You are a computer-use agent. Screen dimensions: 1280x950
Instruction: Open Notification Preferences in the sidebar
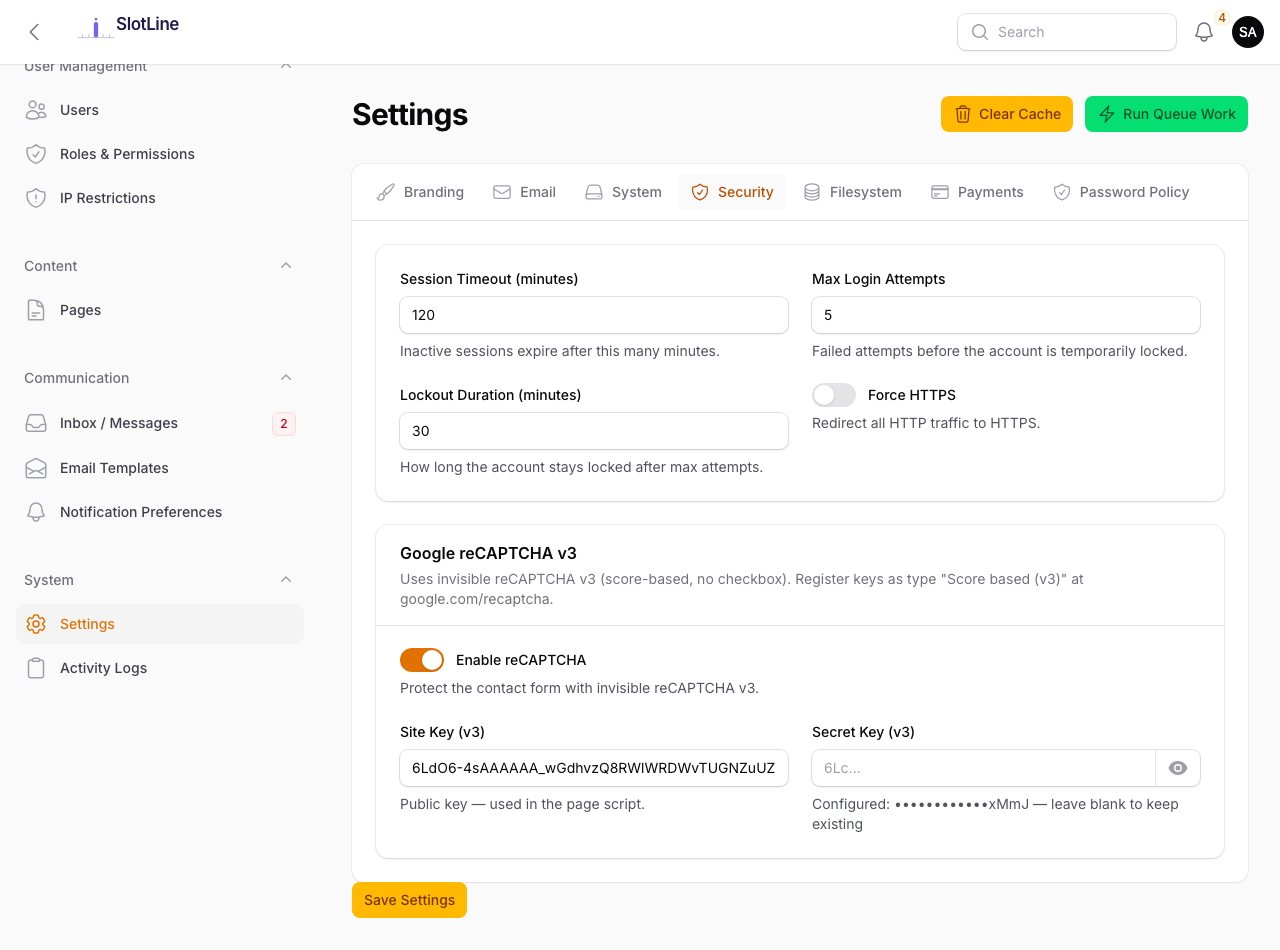point(160,512)
